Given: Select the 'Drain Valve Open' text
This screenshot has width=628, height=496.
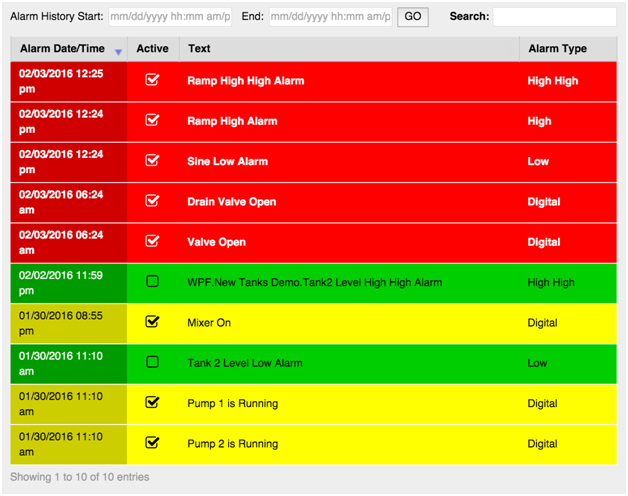Looking at the screenshot, I should coord(231,202).
